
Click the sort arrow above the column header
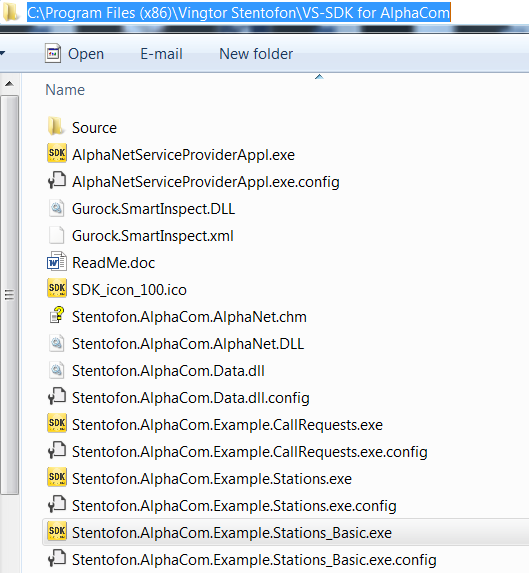[319, 76]
